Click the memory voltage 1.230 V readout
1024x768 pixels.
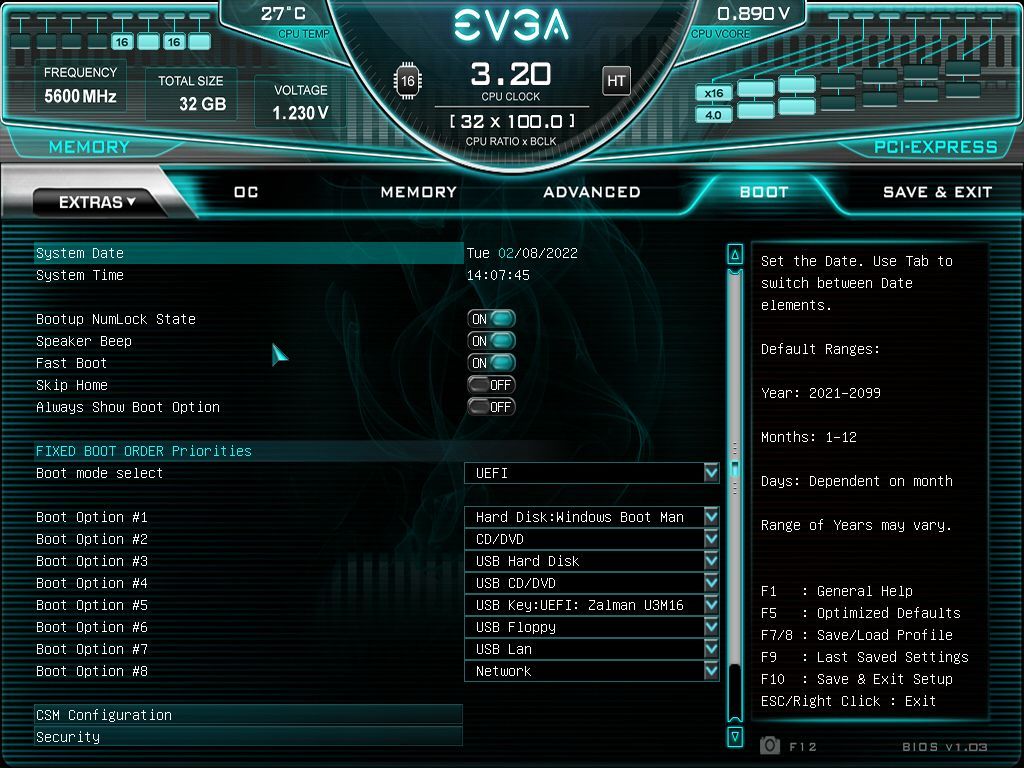click(x=300, y=113)
